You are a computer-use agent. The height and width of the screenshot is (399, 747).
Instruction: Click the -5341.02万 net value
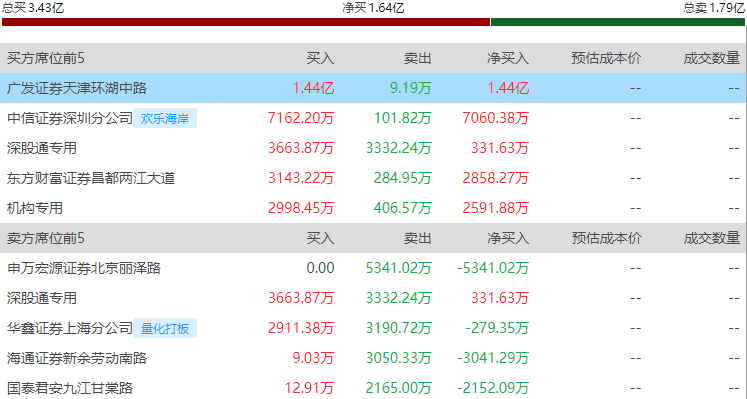493,268
